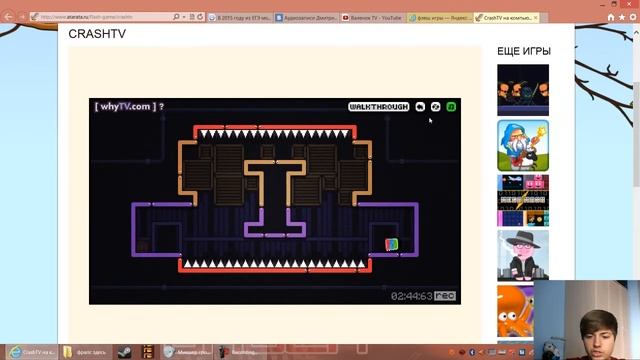Click the page vertical scrollbar thumb

(x=636, y=135)
